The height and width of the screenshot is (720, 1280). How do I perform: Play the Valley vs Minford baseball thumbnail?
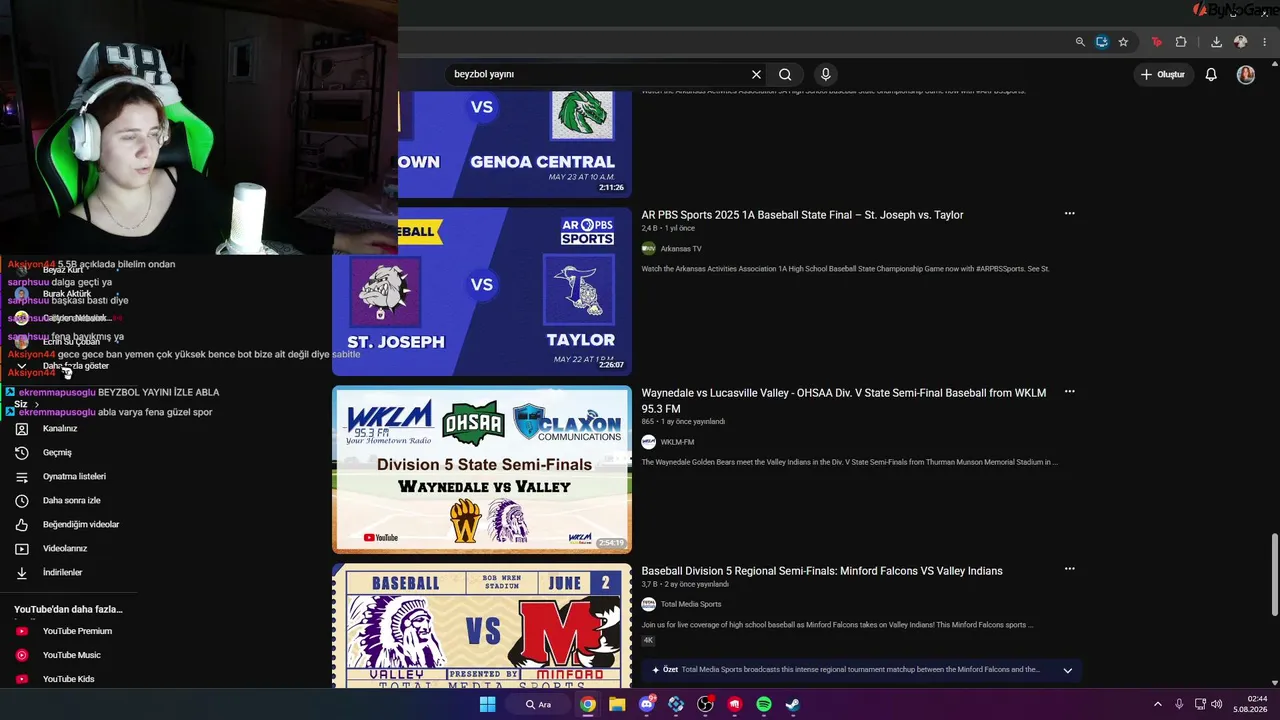pyautogui.click(x=482, y=626)
